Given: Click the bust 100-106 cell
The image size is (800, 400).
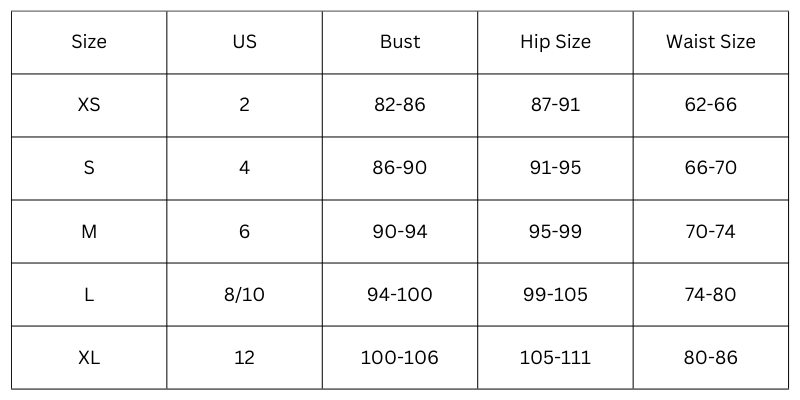Looking at the screenshot, I should click(x=400, y=357).
